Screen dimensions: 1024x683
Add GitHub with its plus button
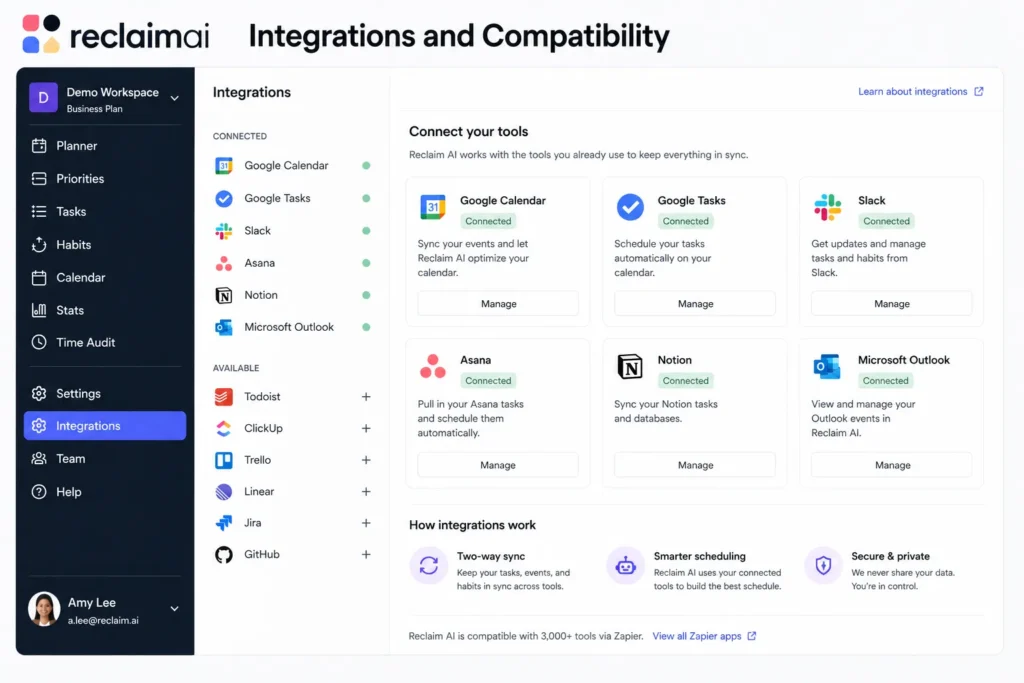(x=366, y=554)
